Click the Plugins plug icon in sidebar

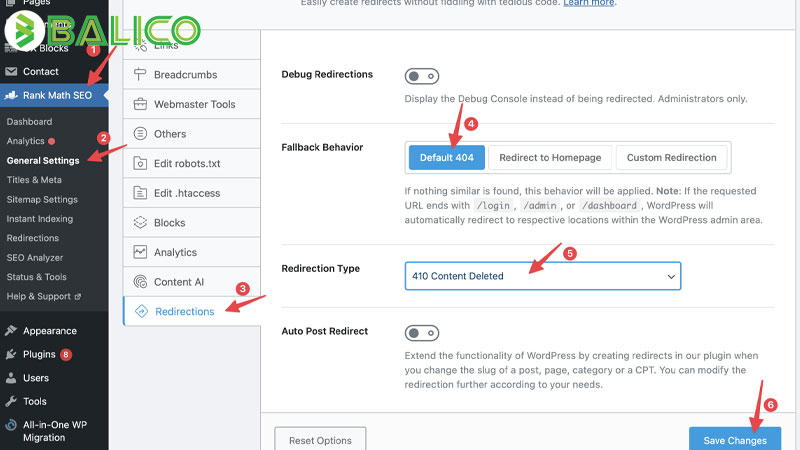[x=11, y=354]
